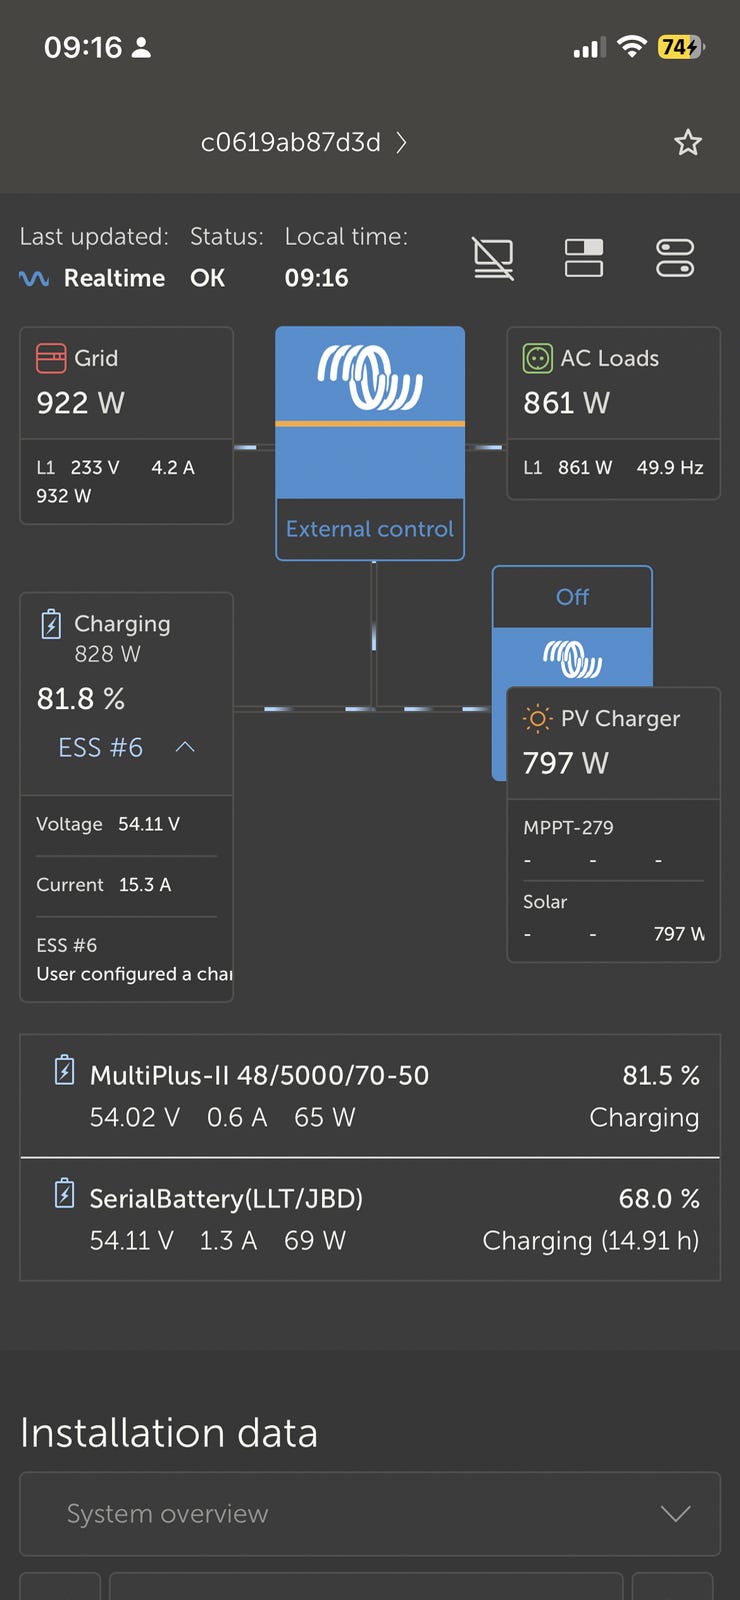The width and height of the screenshot is (740, 1600).
Task: Tap the PV Charger sun icon
Action: [x=537, y=718]
